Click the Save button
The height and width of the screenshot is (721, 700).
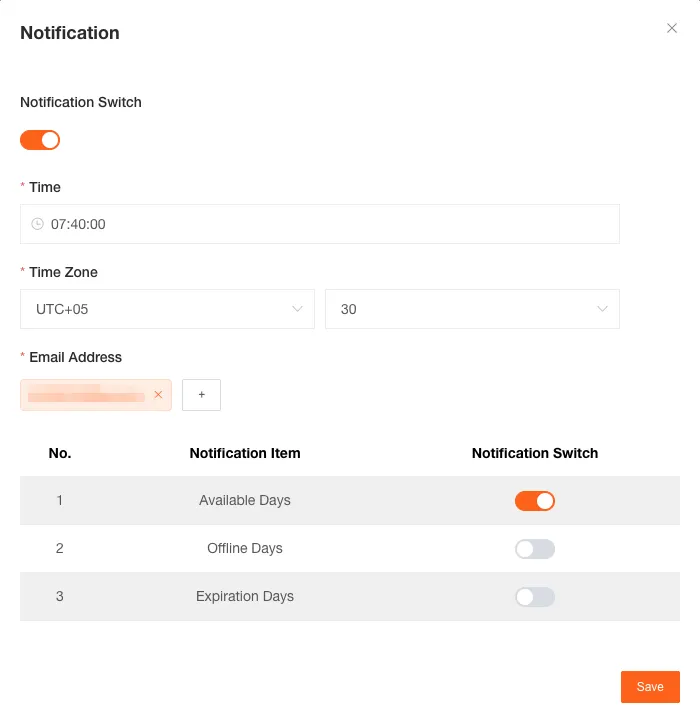[650, 687]
